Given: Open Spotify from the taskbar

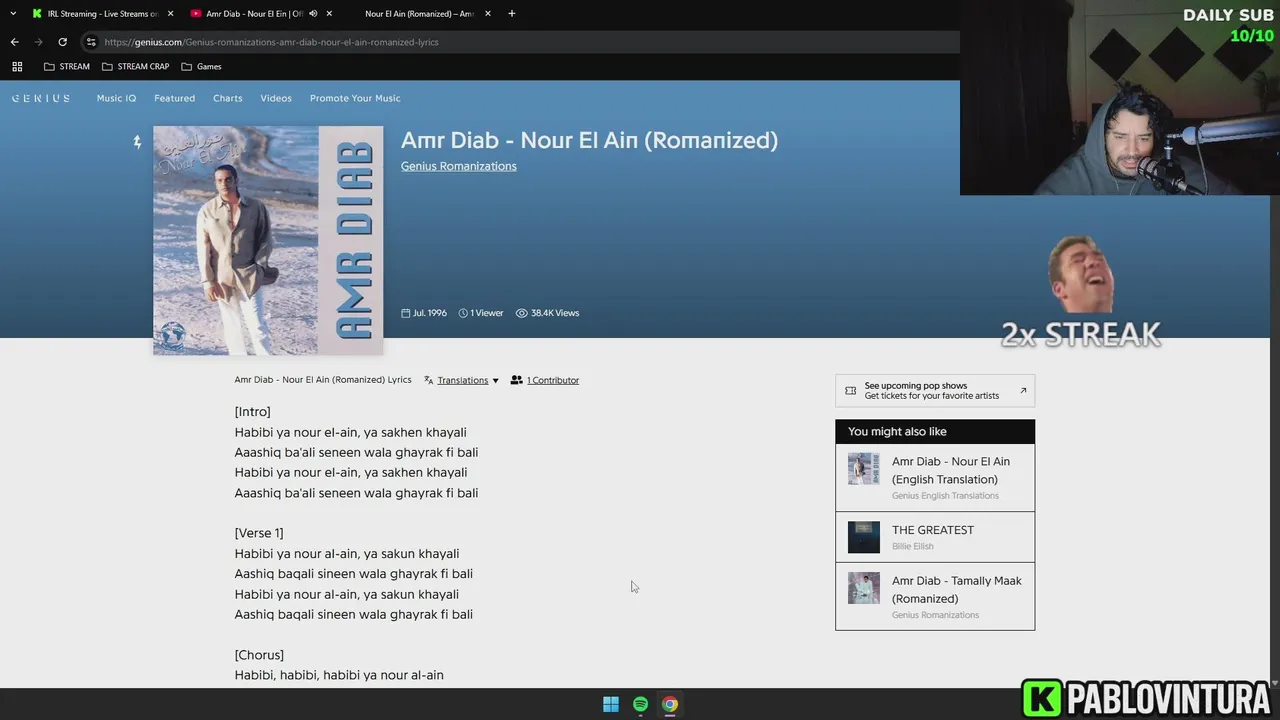Looking at the screenshot, I should pos(640,704).
